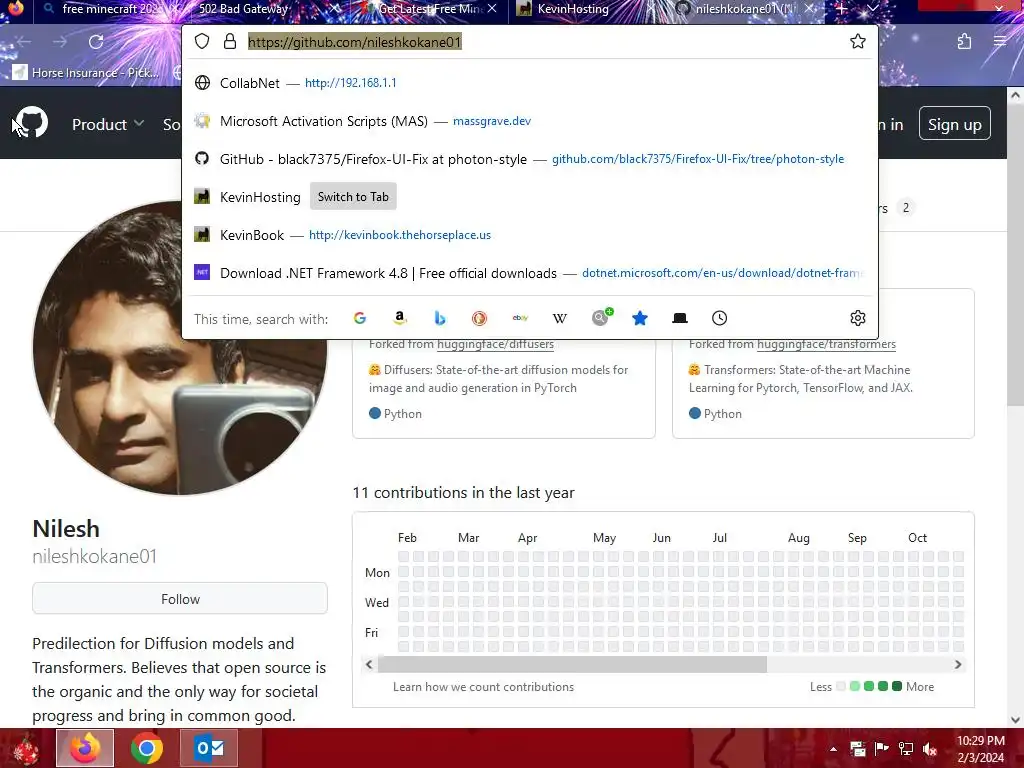Click the site security padlock icon
Image resolution: width=1024 pixels, height=768 pixels.
click(230, 42)
